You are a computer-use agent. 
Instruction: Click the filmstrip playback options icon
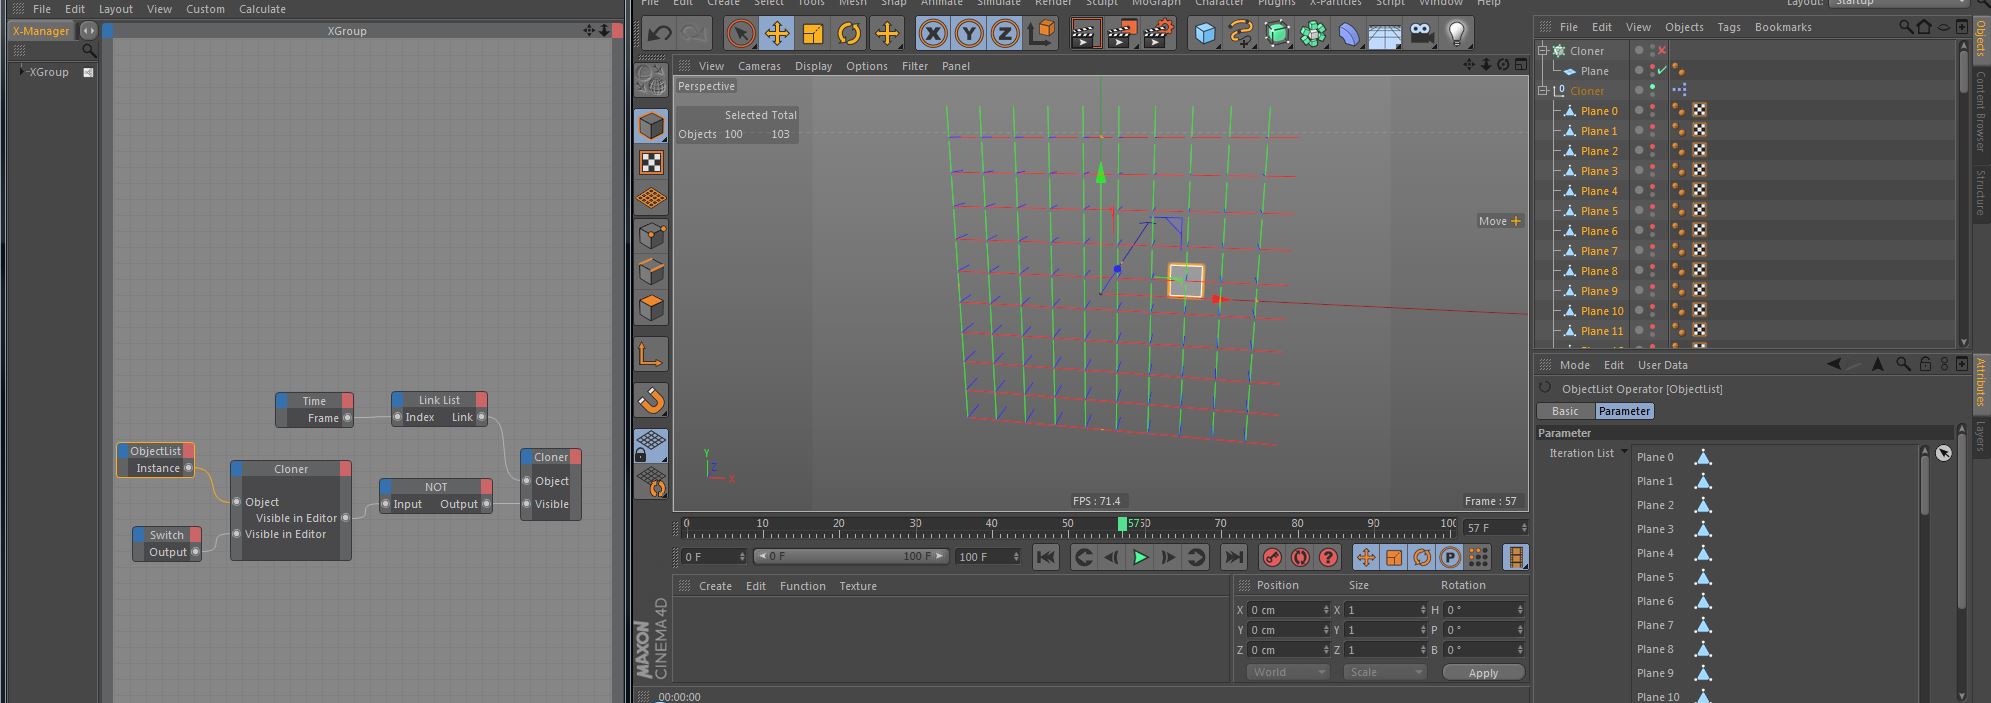point(1516,557)
